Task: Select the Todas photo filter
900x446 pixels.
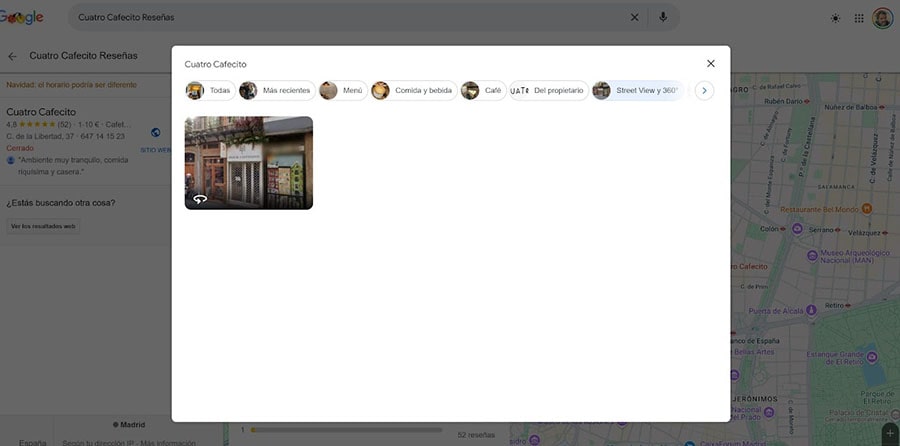Action: [x=209, y=91]
